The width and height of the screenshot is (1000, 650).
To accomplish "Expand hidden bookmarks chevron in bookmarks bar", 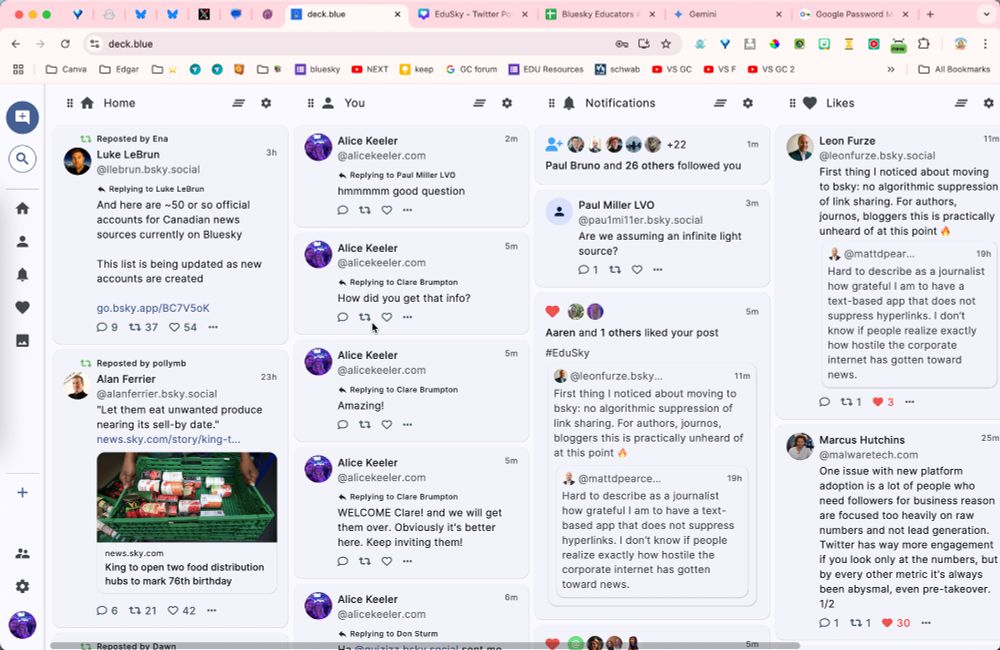I will click(891, 69).
